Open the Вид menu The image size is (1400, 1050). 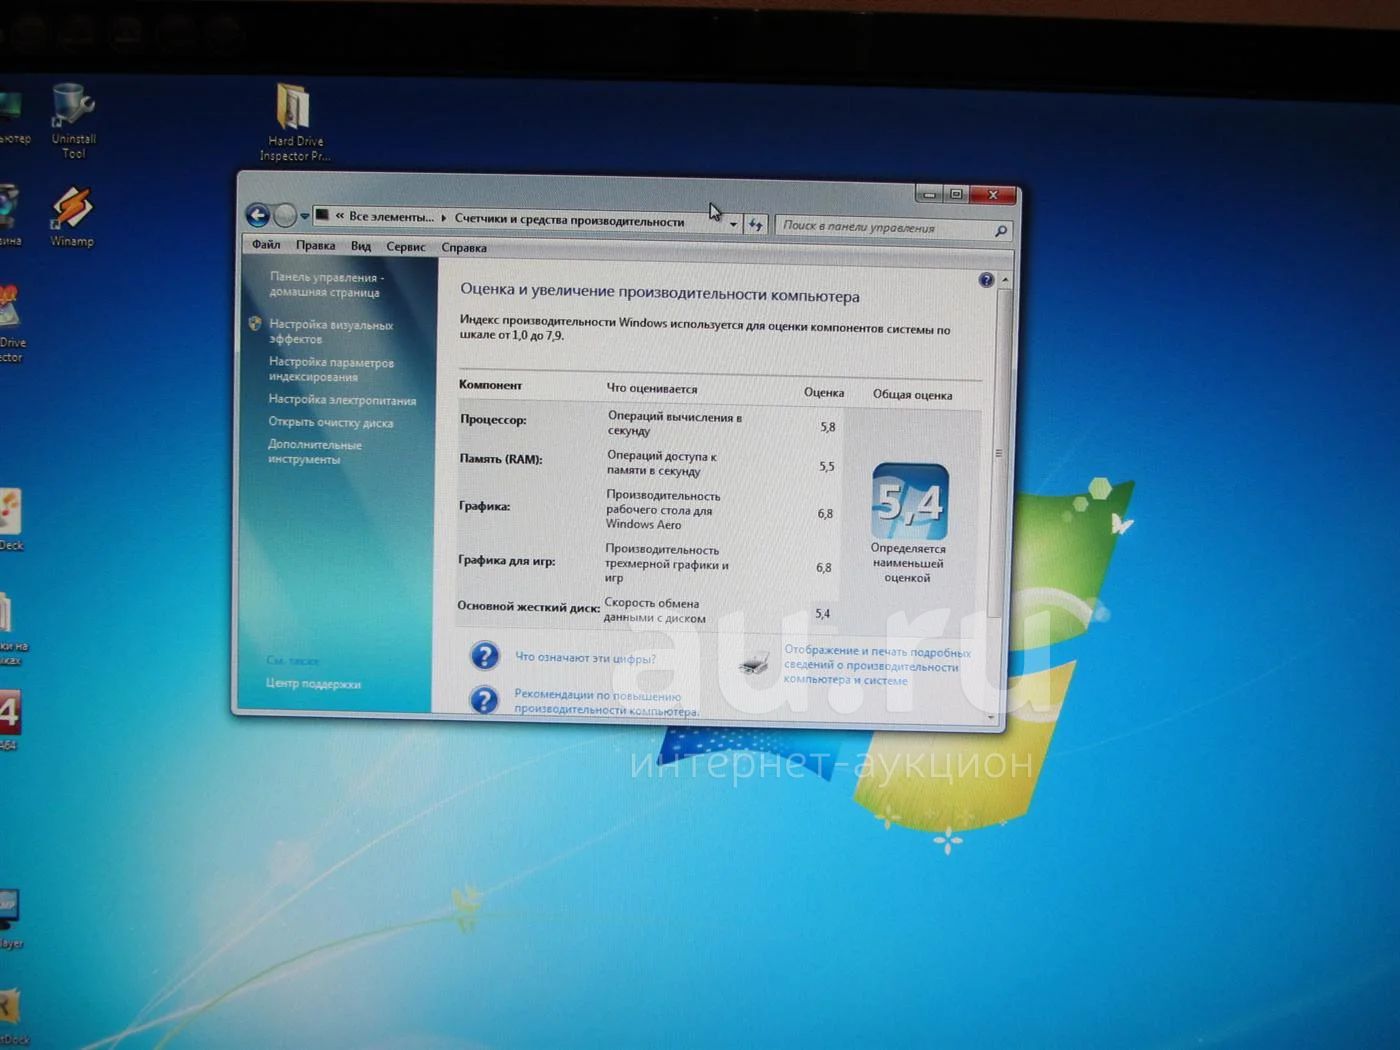click(361, 246)
